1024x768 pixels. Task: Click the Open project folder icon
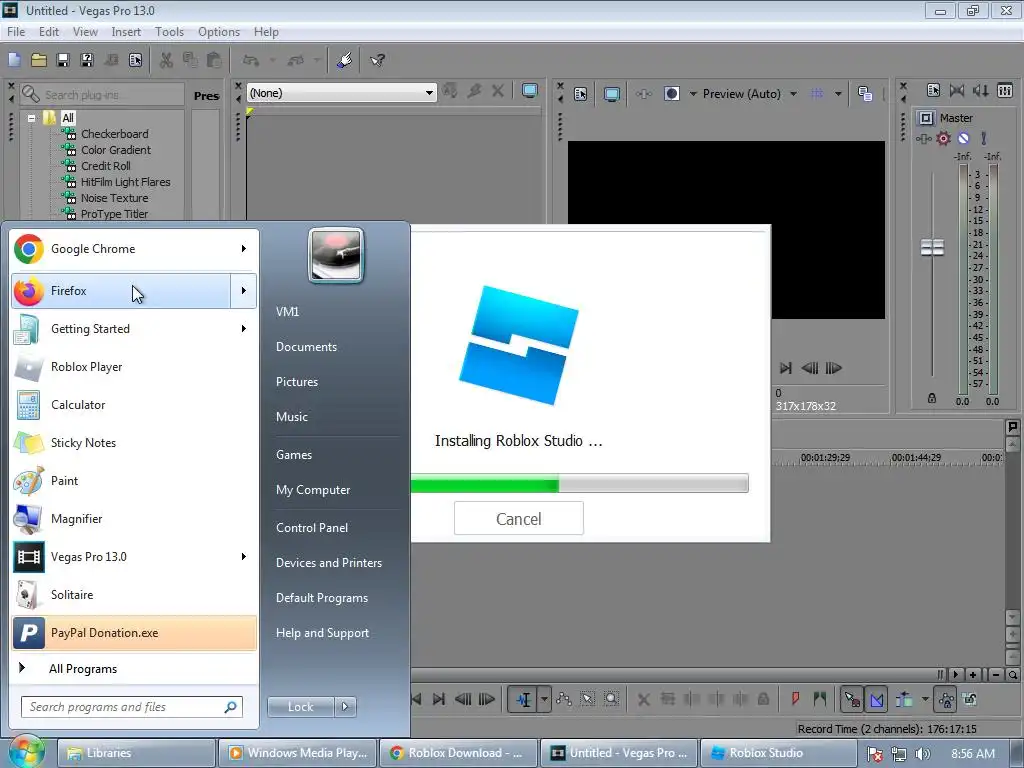click(39, 60)
